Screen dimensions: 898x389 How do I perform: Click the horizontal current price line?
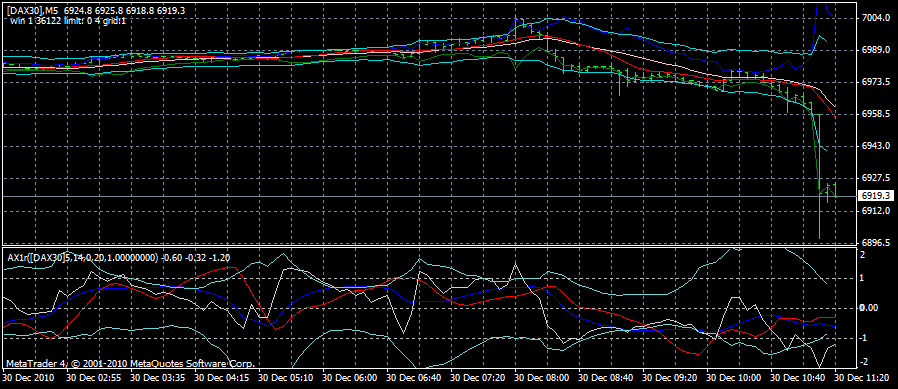pyautogui.click(x=430, y=197)
